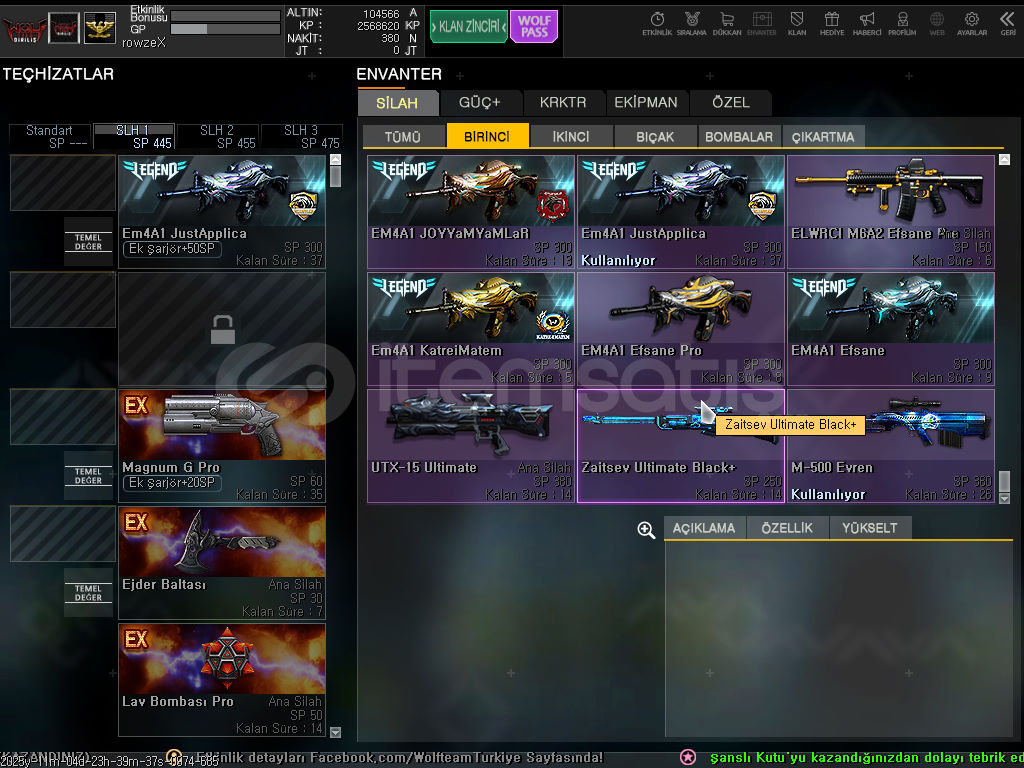The width and height of the screenshot is (1024, 768).
Task: Click equipped Magnum G Pro pistol
Action: pos(222,446)
